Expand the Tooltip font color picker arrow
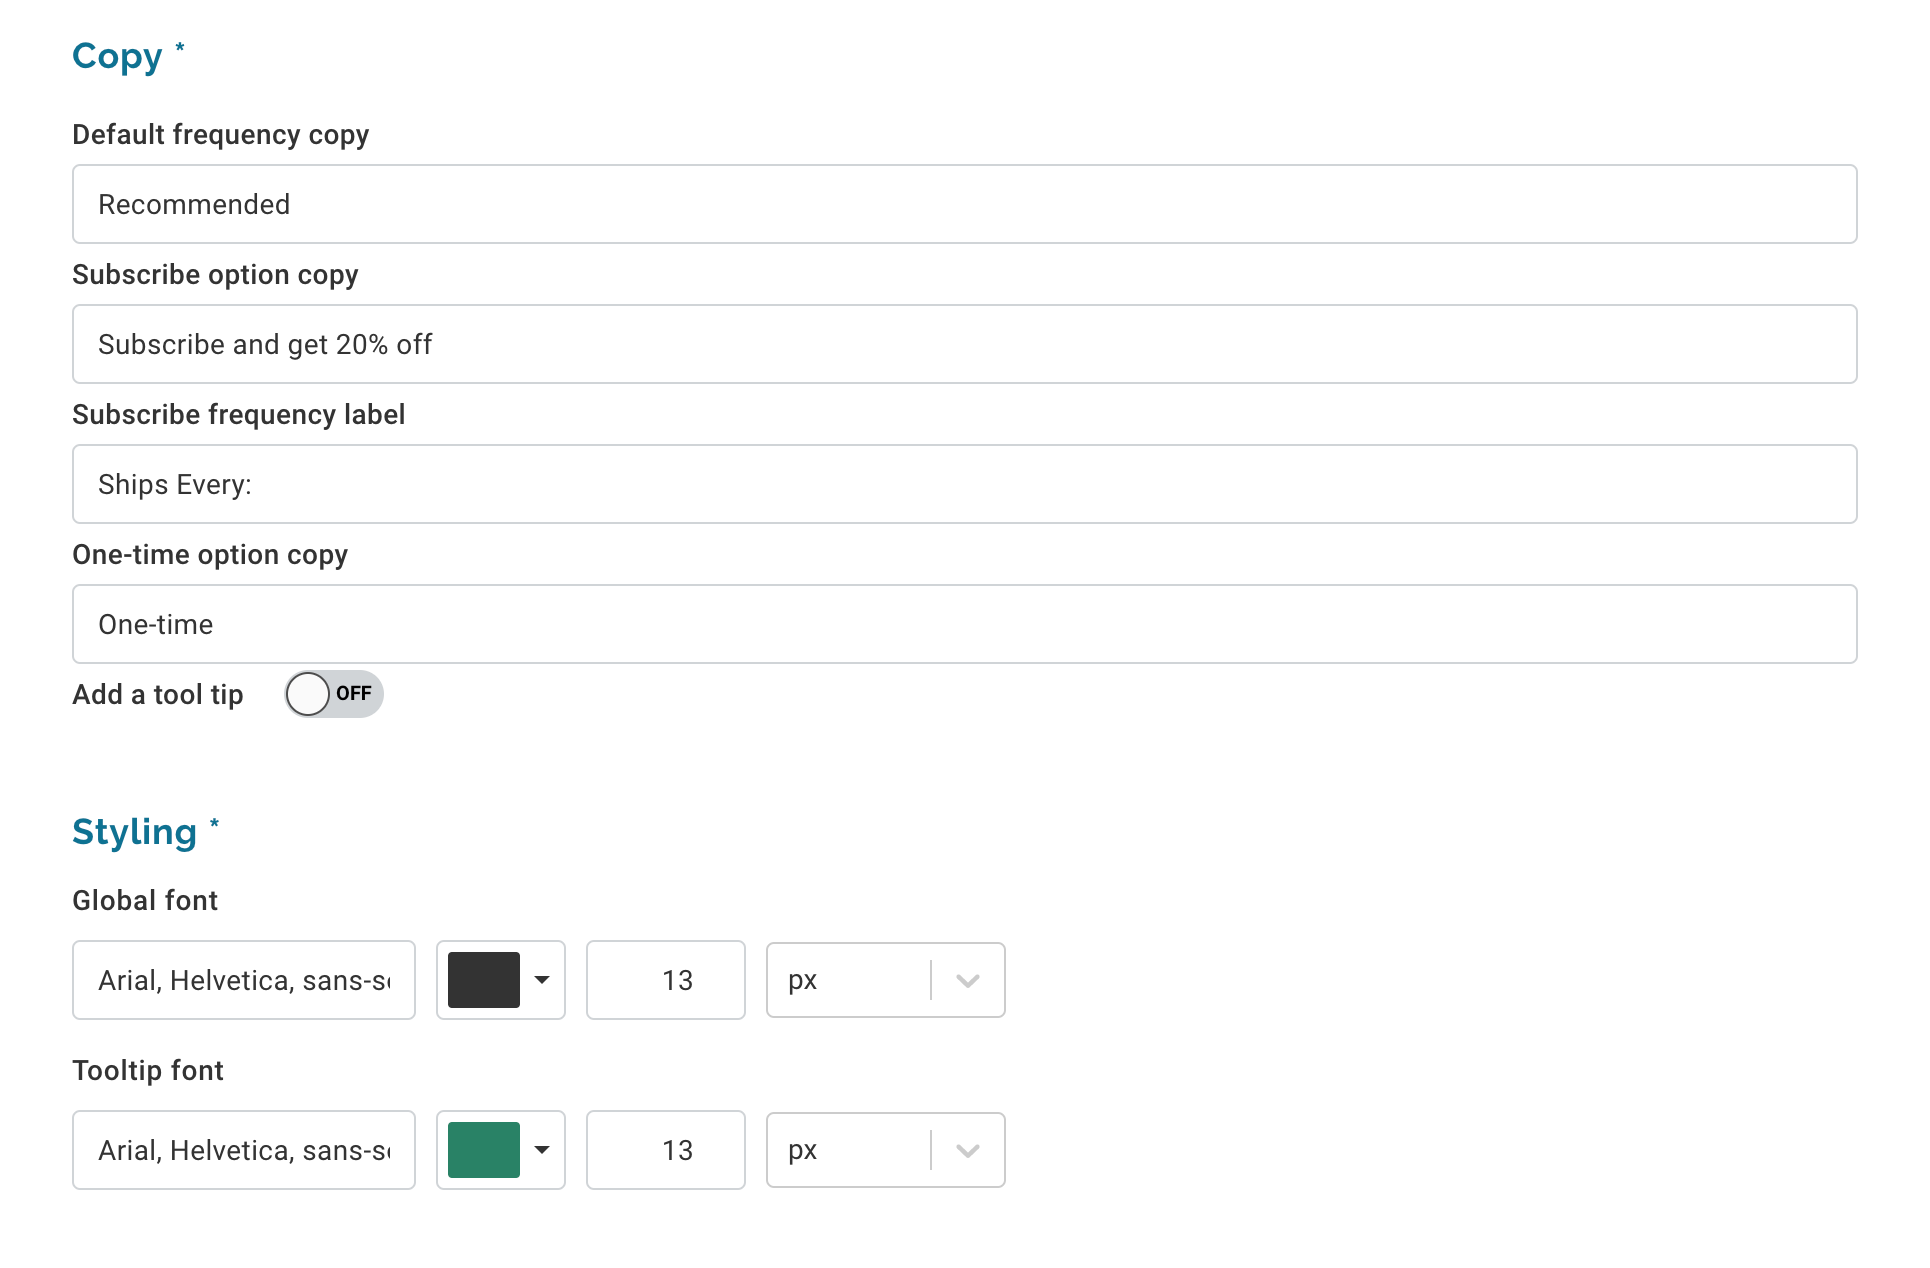Screen dimensions: 1930x1268 pyautogui.click(x=542, y=1150)
